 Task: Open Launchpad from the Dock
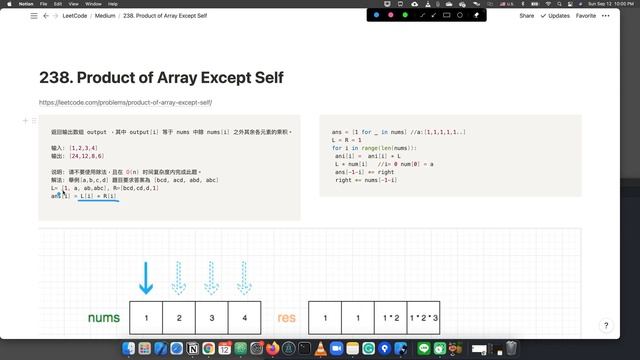[x=144, y=348]
